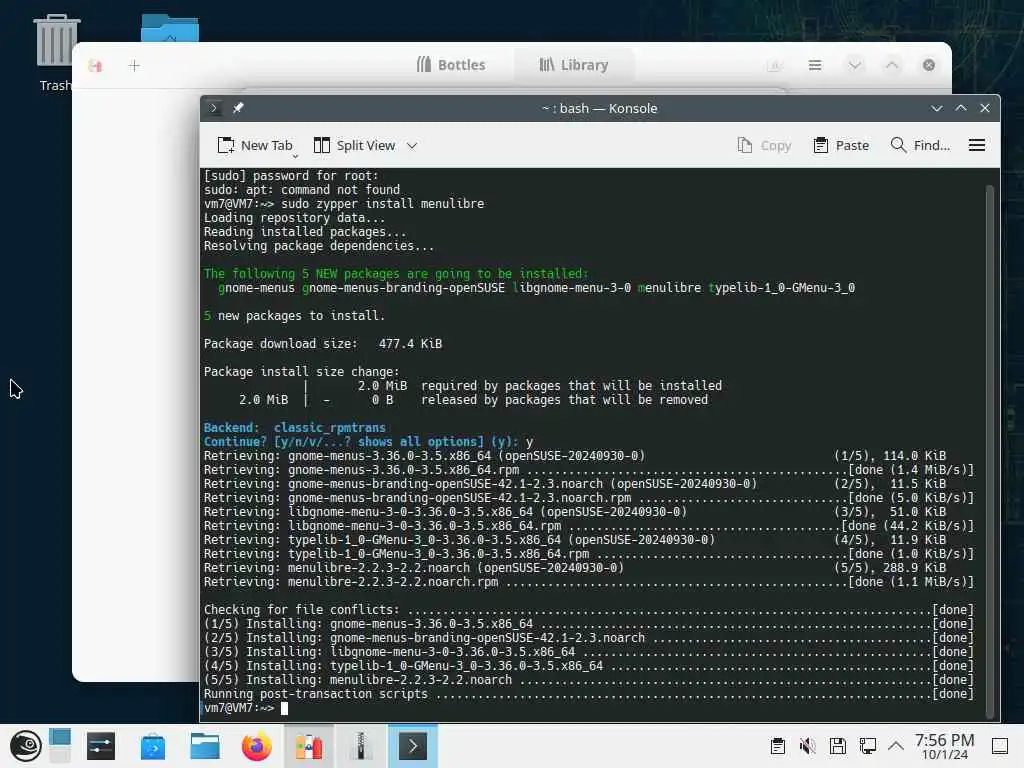Expand the hidden system tray icons
The image size is (1024, 768).
tap(896, 746)
